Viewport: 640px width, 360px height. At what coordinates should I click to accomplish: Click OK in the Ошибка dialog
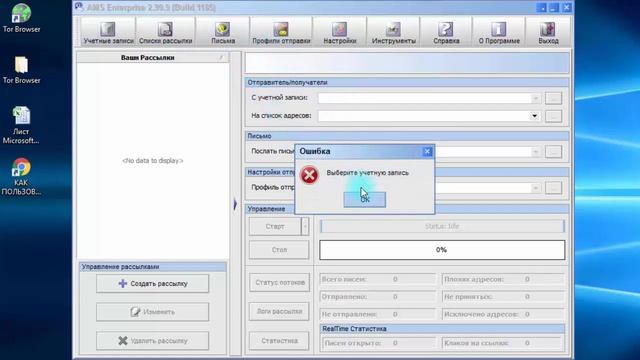point(364,199)
